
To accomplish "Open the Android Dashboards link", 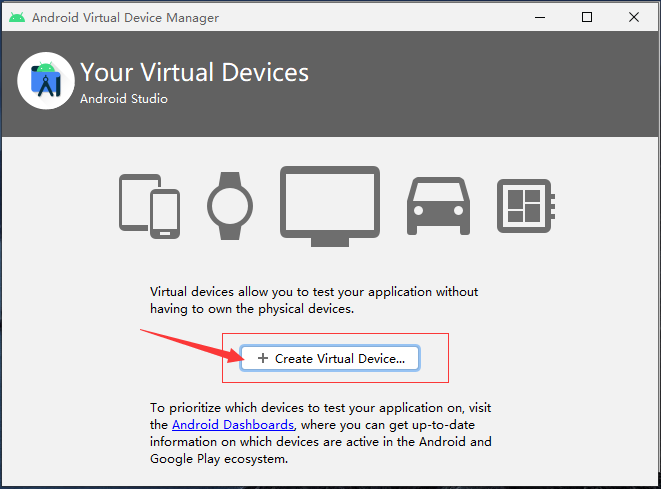I will (233, 425).
